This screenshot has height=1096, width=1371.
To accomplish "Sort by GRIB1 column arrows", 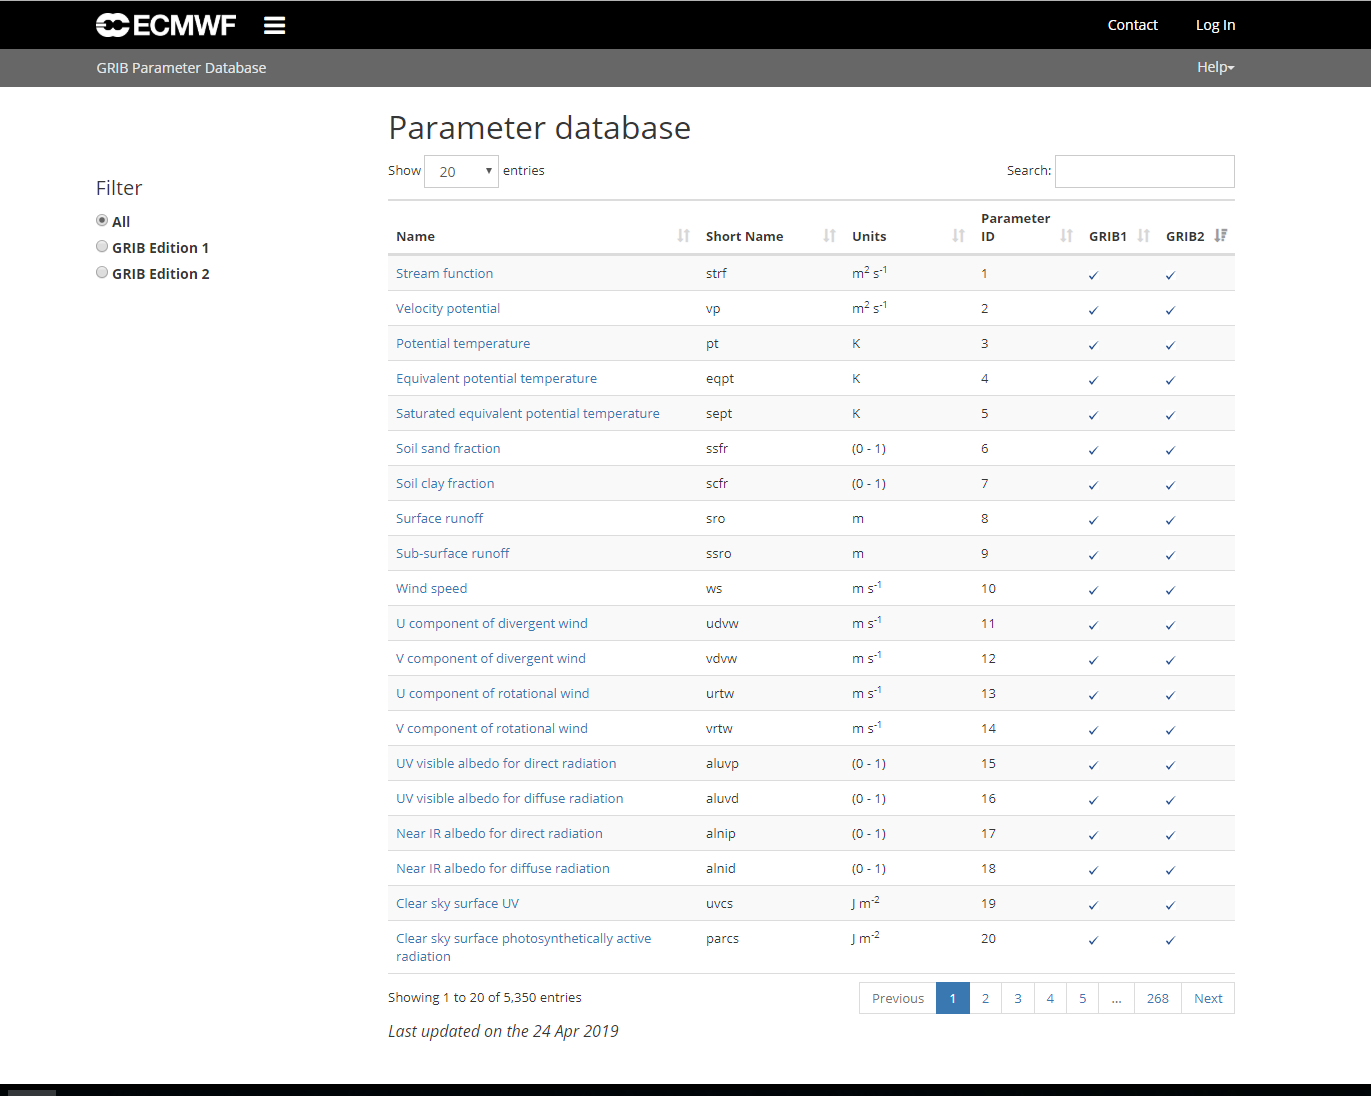I will click(1143, 236).
